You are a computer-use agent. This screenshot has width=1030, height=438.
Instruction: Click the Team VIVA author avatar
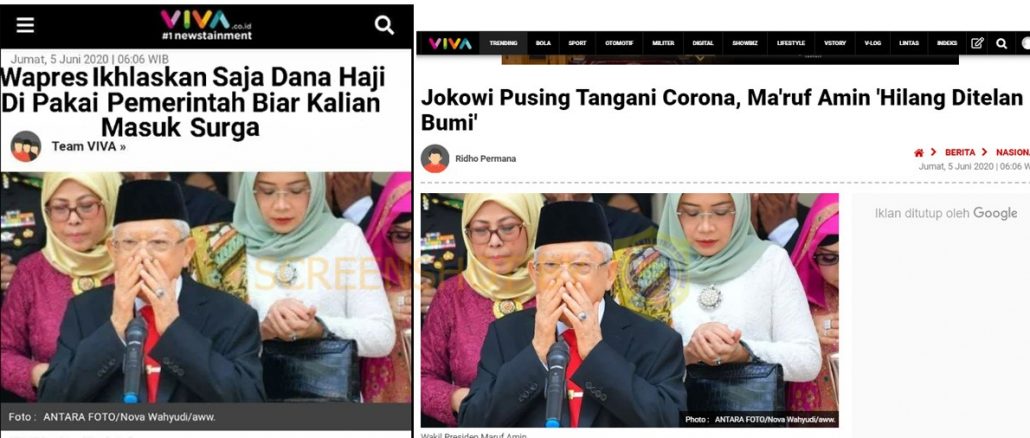pos(26,146)
